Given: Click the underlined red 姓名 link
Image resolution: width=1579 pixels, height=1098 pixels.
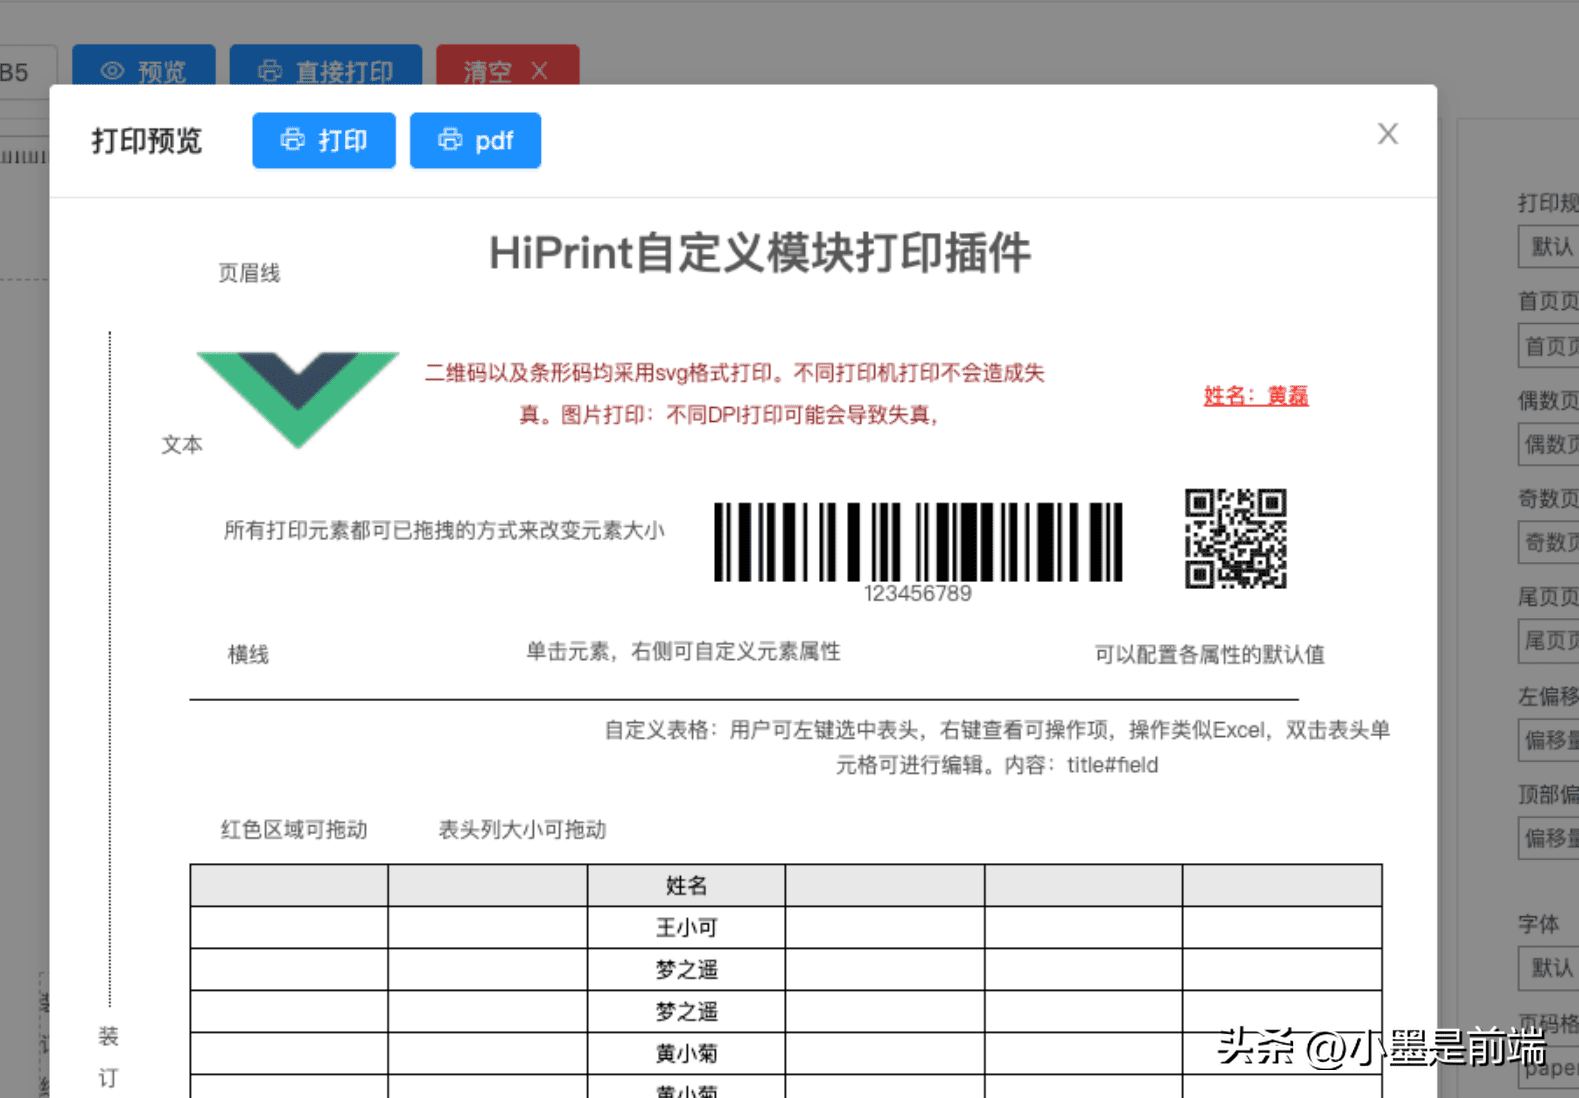Looking at the screenshot, I should click(1255, 396).
